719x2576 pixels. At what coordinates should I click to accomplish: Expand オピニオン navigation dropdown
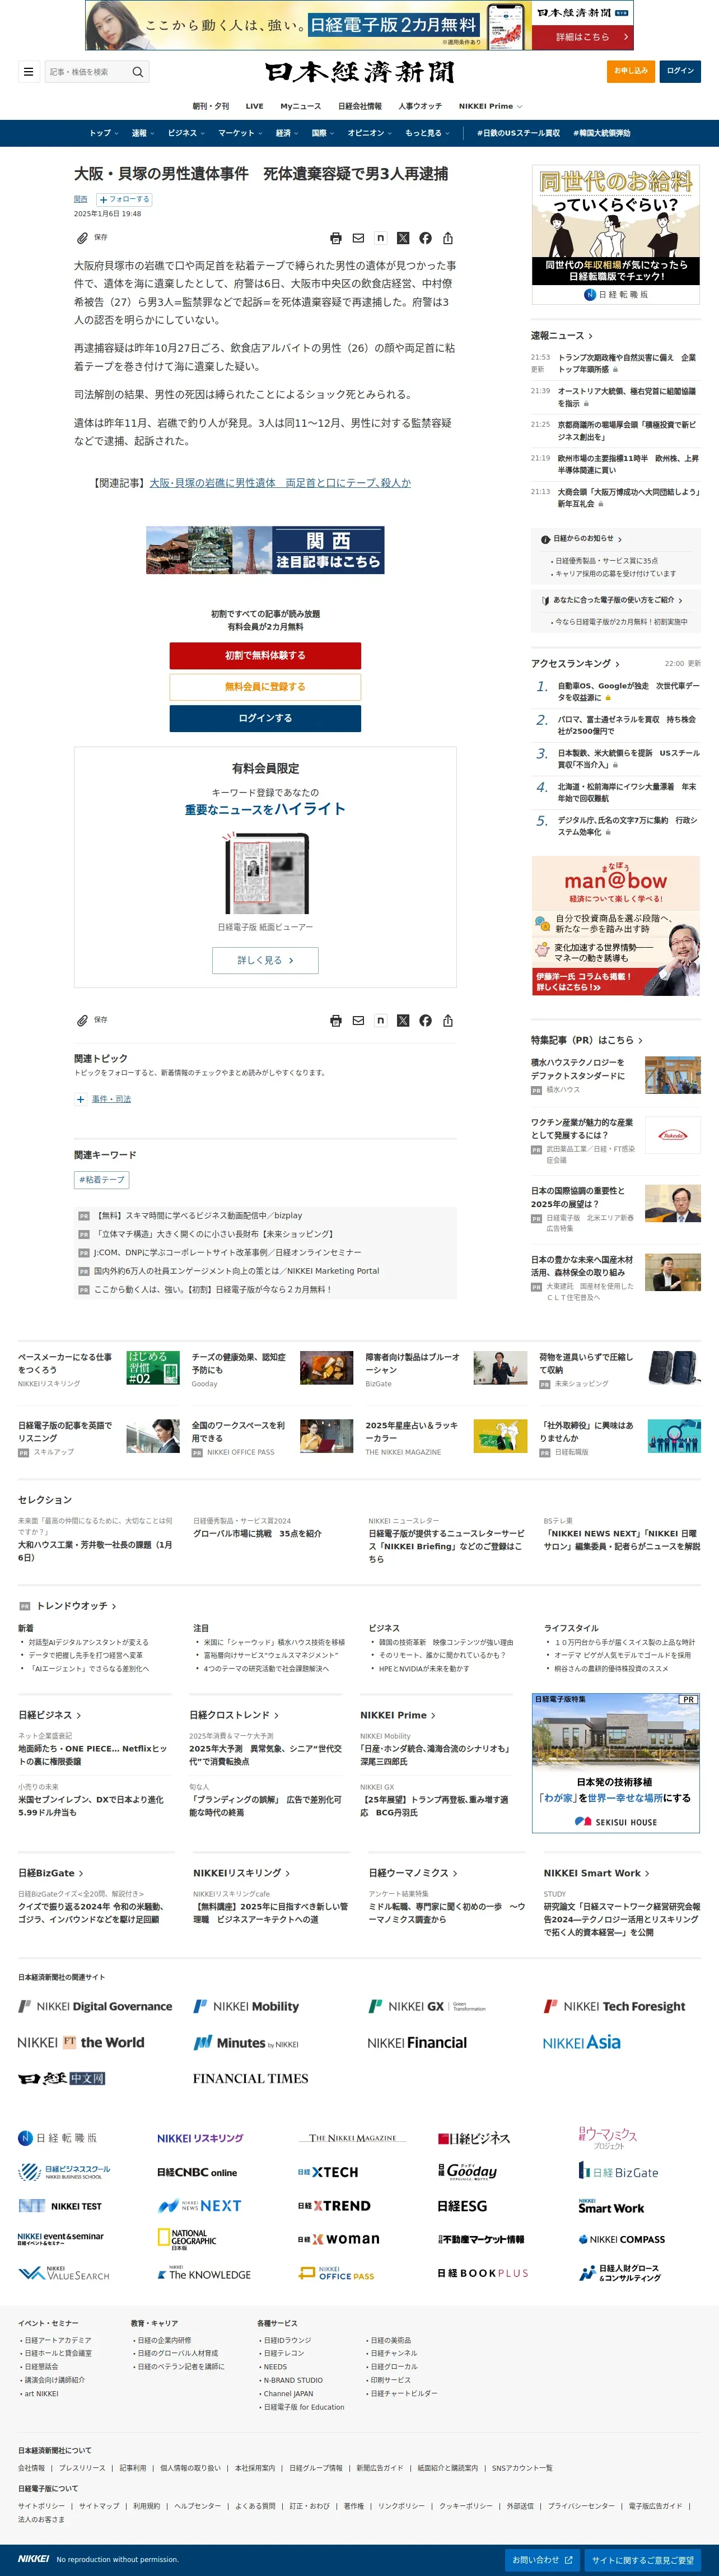coord(370,133)
